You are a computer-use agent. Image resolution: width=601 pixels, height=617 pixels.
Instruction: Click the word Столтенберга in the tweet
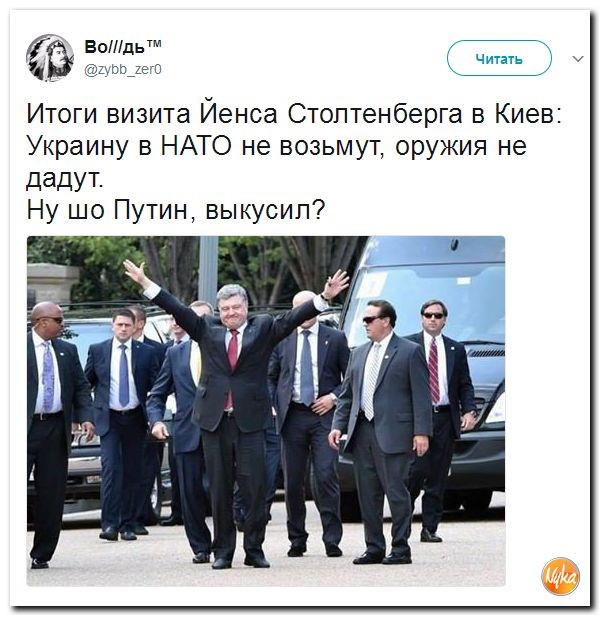(x=375, y=115)
